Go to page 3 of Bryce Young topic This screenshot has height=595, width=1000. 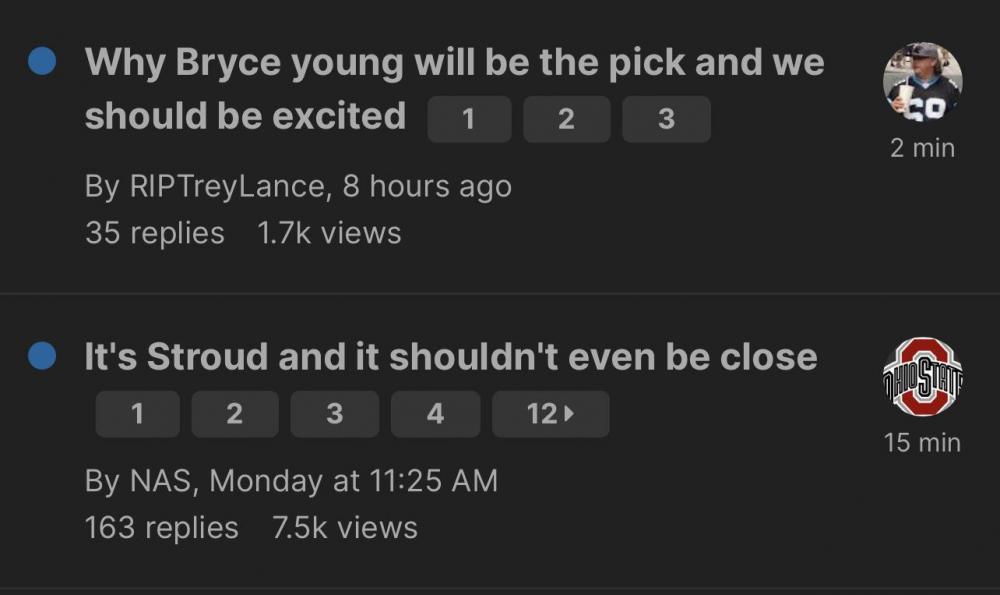(x=666, y=120)
